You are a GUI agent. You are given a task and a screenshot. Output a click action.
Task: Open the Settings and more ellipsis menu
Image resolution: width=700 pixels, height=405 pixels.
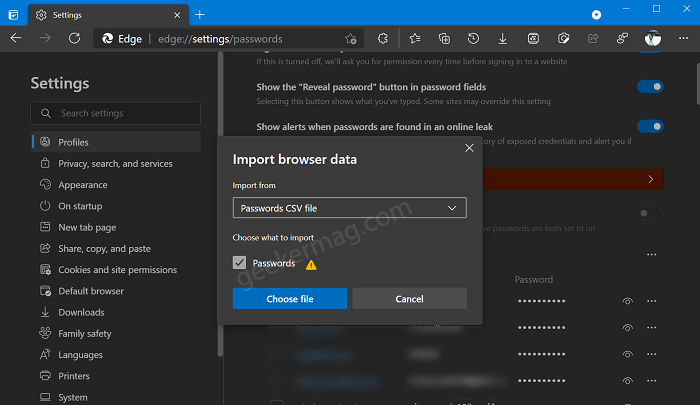(x=683, y=38)
